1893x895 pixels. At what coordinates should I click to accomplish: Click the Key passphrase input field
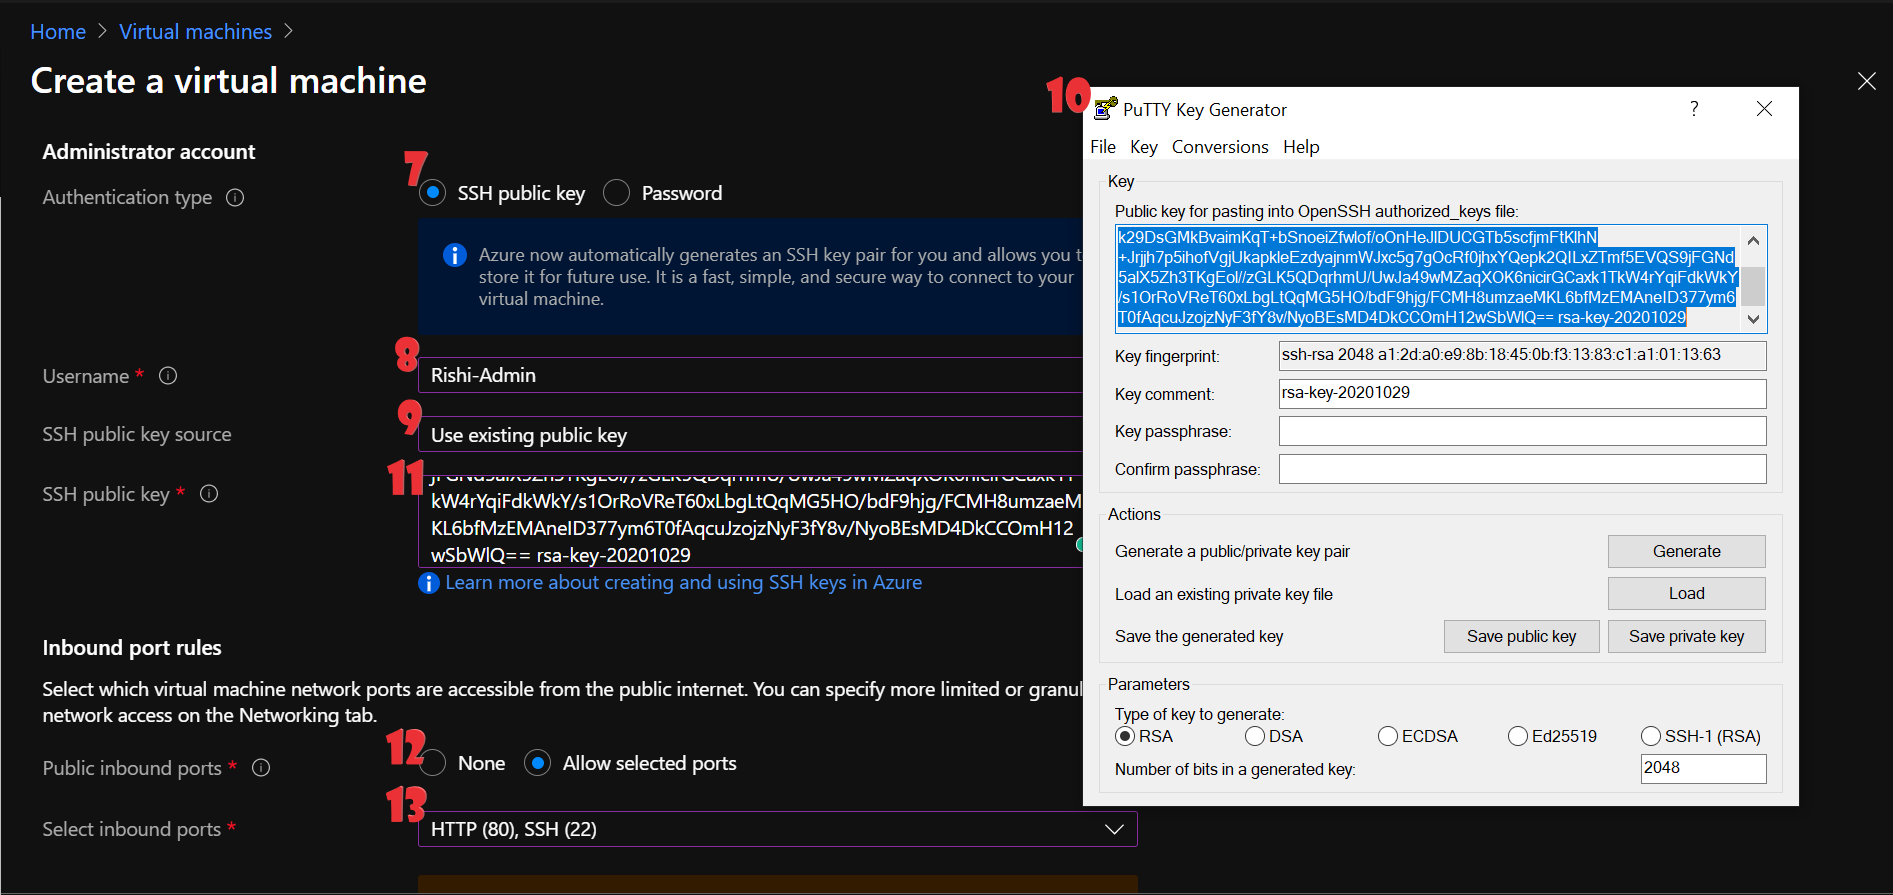1522,431
